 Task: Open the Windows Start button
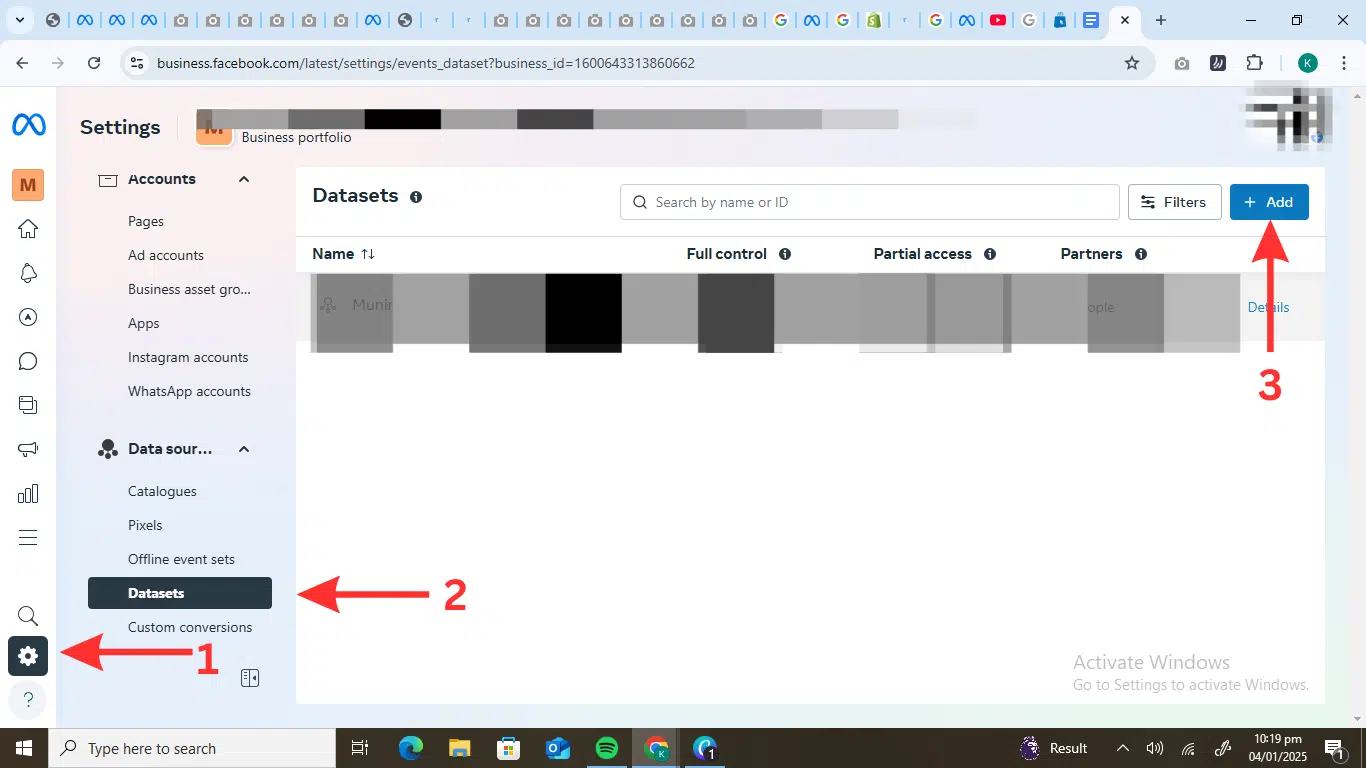coord(24,748)
